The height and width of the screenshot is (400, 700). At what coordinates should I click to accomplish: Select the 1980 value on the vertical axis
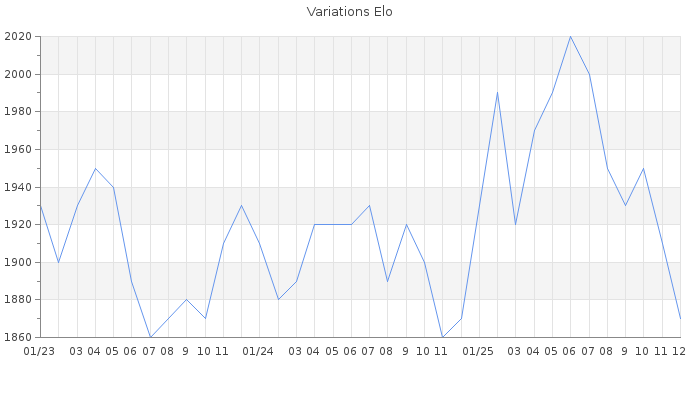(18, 112)
